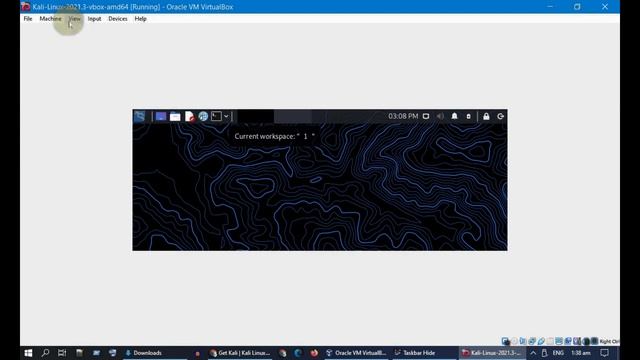Open the Kali applications menu dragon icon
640x360 pixels.
click(140, 116)
